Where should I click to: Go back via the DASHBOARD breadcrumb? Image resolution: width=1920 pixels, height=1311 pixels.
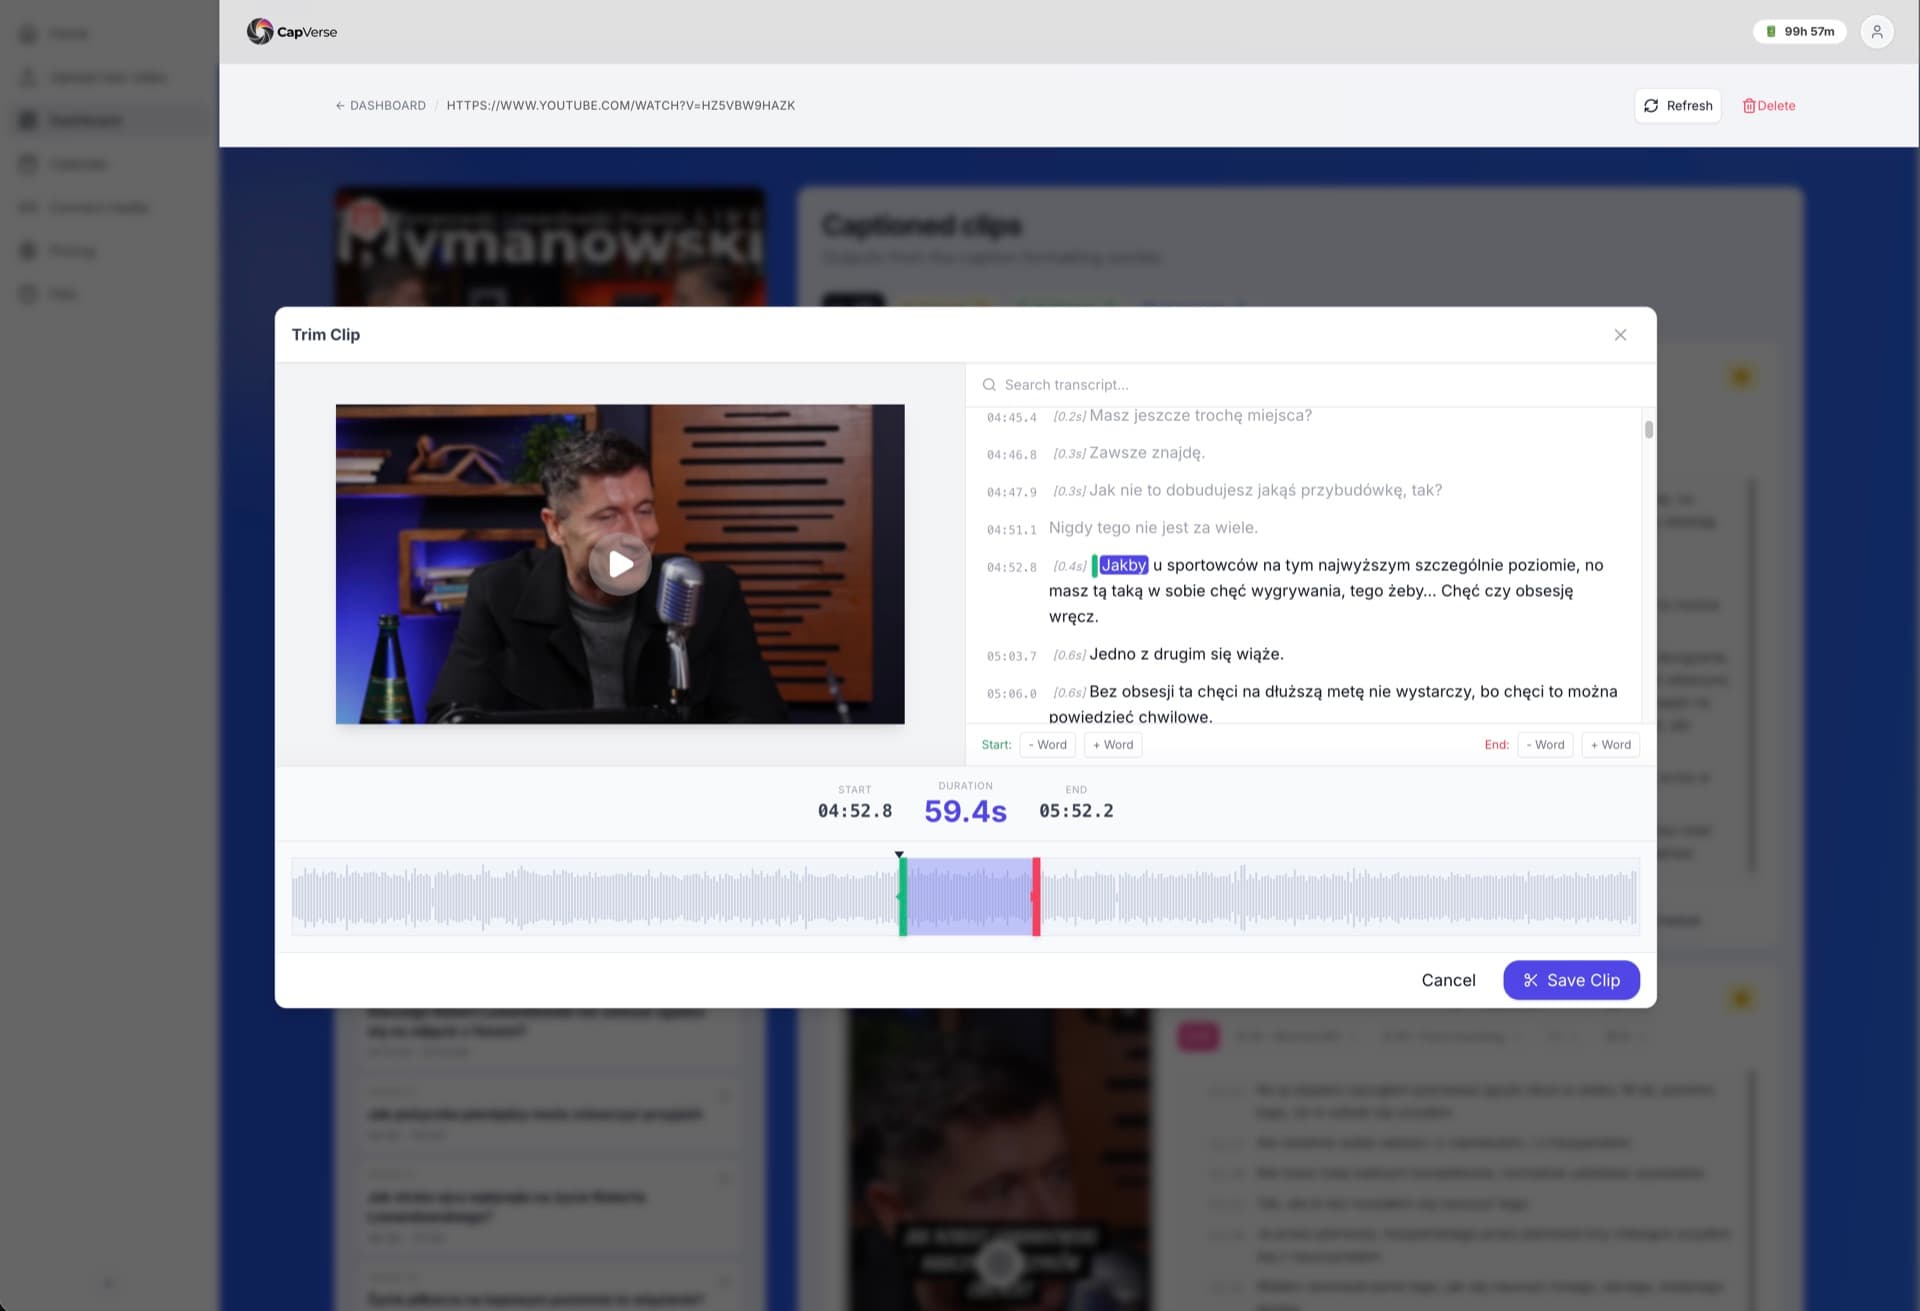pyautogui.click(x=387, y=105)
